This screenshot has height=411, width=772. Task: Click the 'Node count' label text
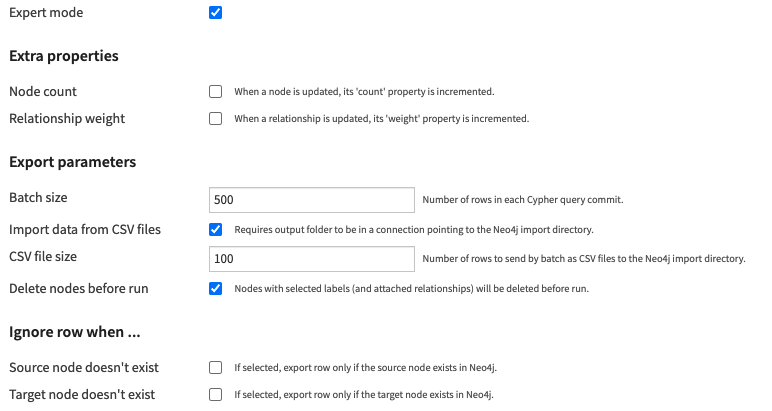[x=43, y=92]
